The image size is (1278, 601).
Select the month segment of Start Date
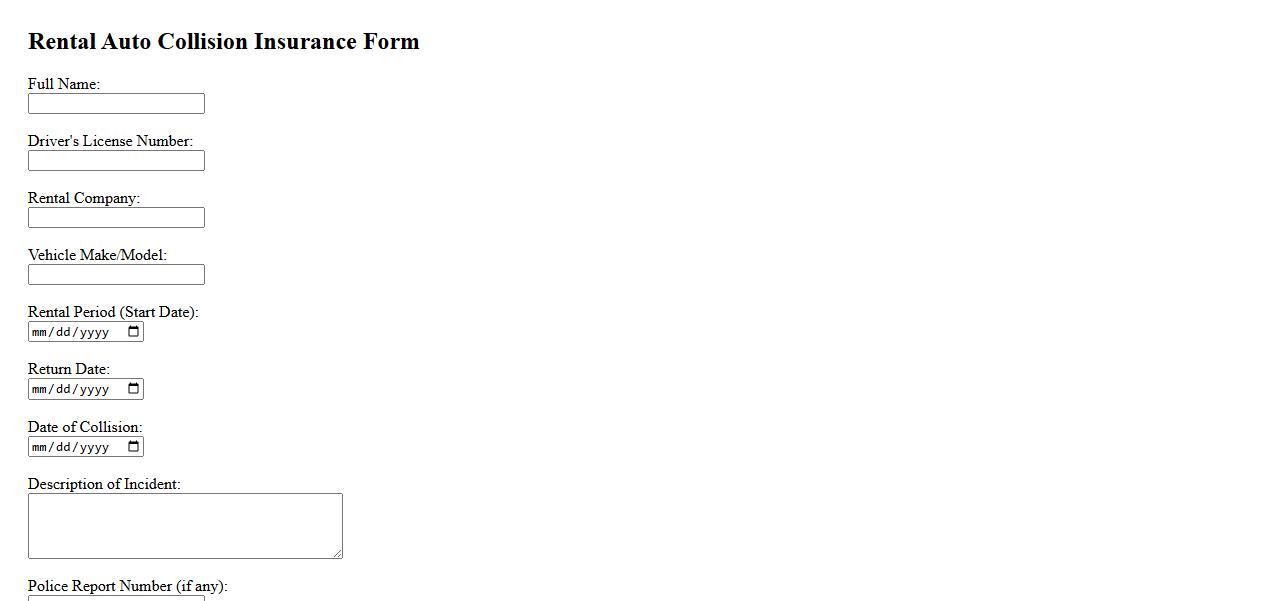click(40, 332)
